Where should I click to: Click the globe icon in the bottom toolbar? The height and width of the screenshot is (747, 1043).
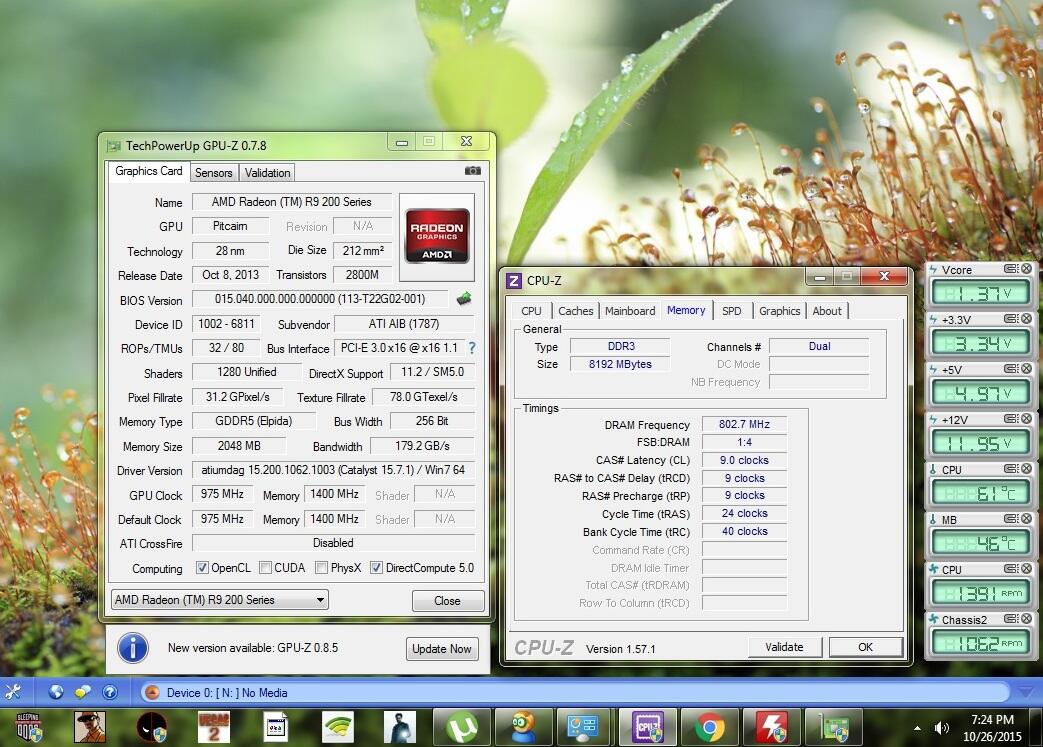coord(56,692)
